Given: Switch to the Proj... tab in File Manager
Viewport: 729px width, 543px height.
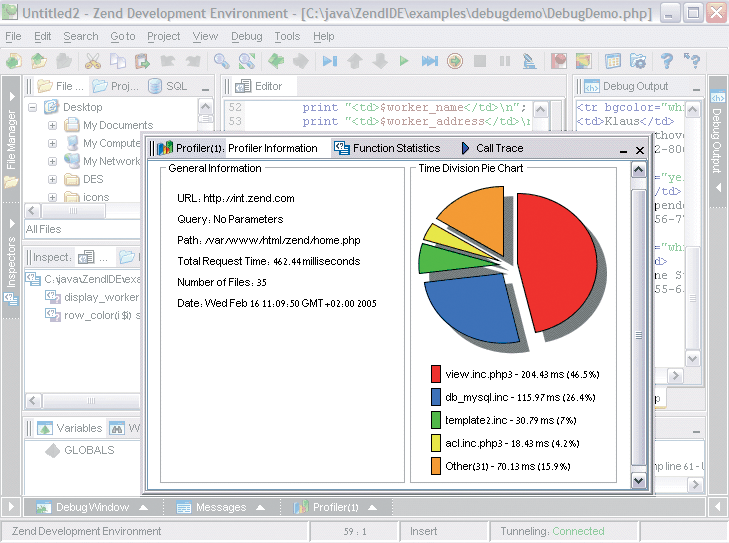Looking at the screenshot, I should point(115,86).
